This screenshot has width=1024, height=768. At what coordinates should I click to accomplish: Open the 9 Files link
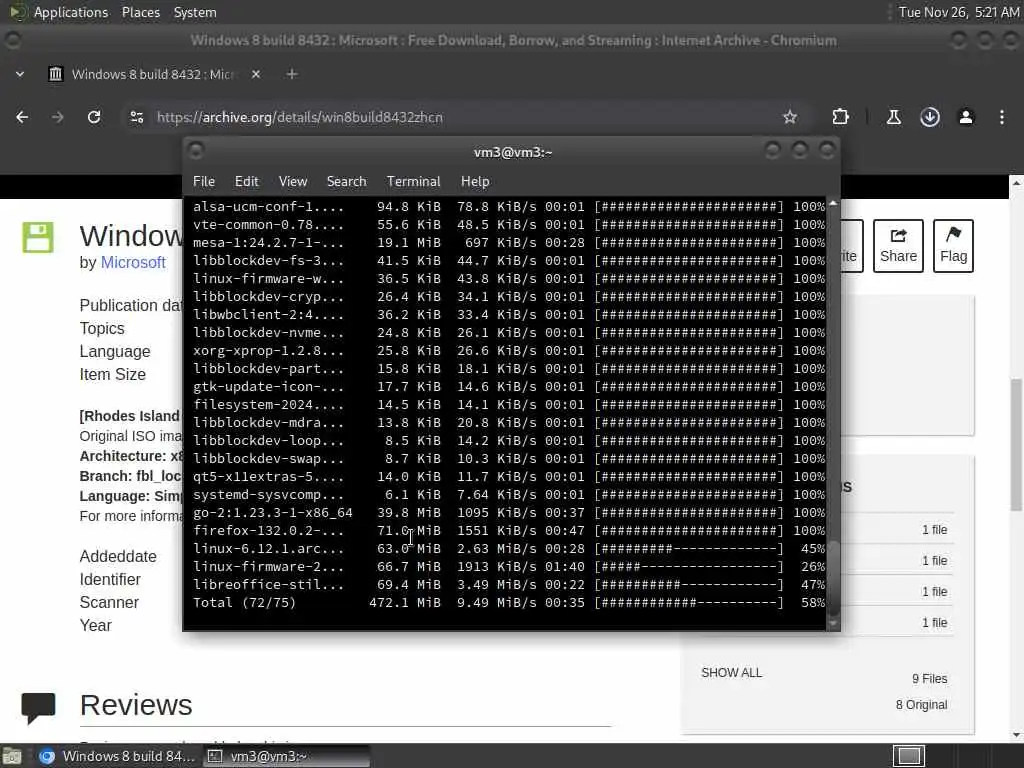pos(929,679)
